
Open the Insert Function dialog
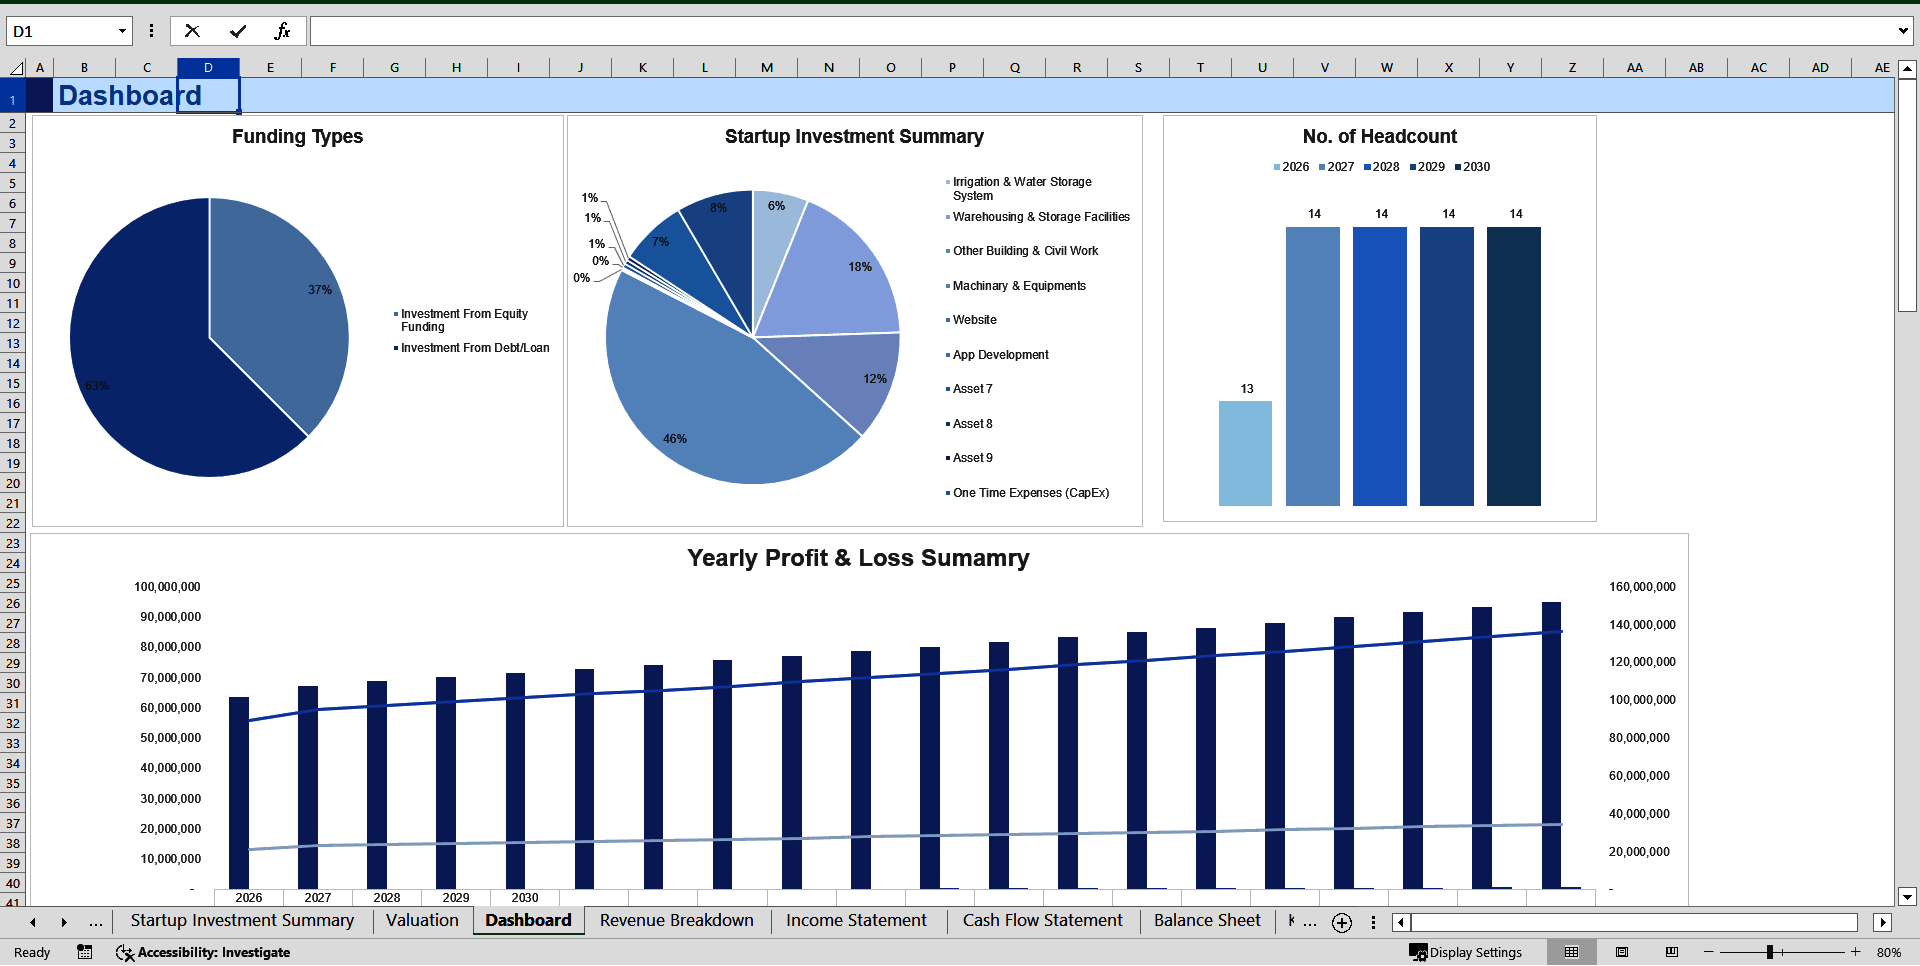pyautogui.click(x=283, y=31)
